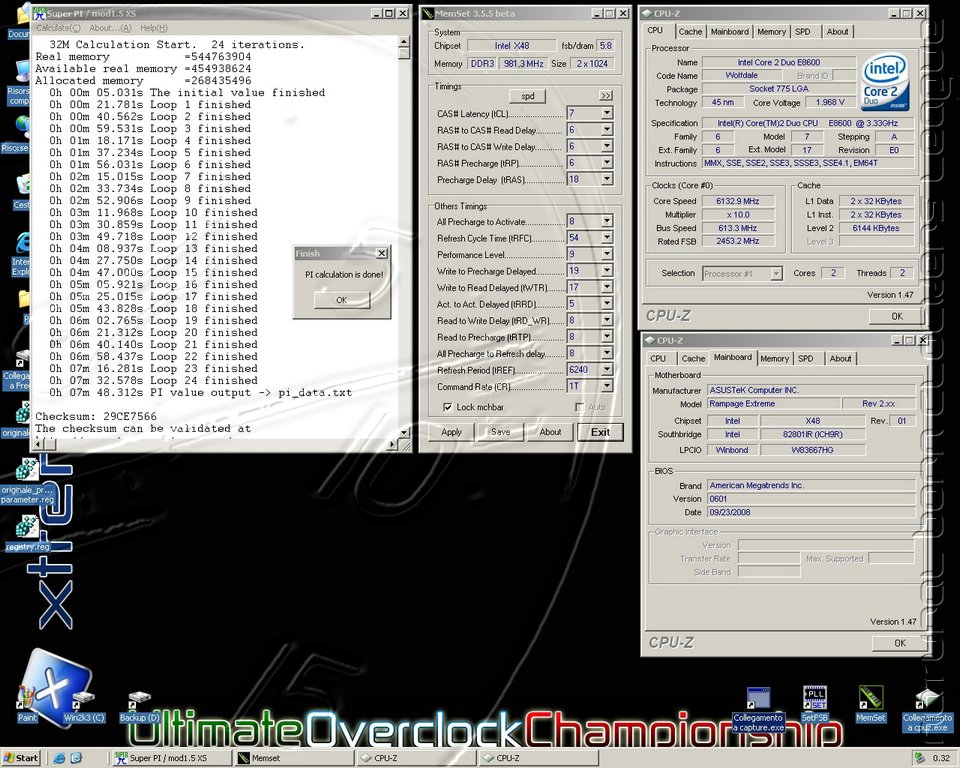Image resolution: width=960 pixels, height=768 pixels.
Task: Launch the MemSet desktop shortcut
Action: pyautogui.click(x=870, y=704)
